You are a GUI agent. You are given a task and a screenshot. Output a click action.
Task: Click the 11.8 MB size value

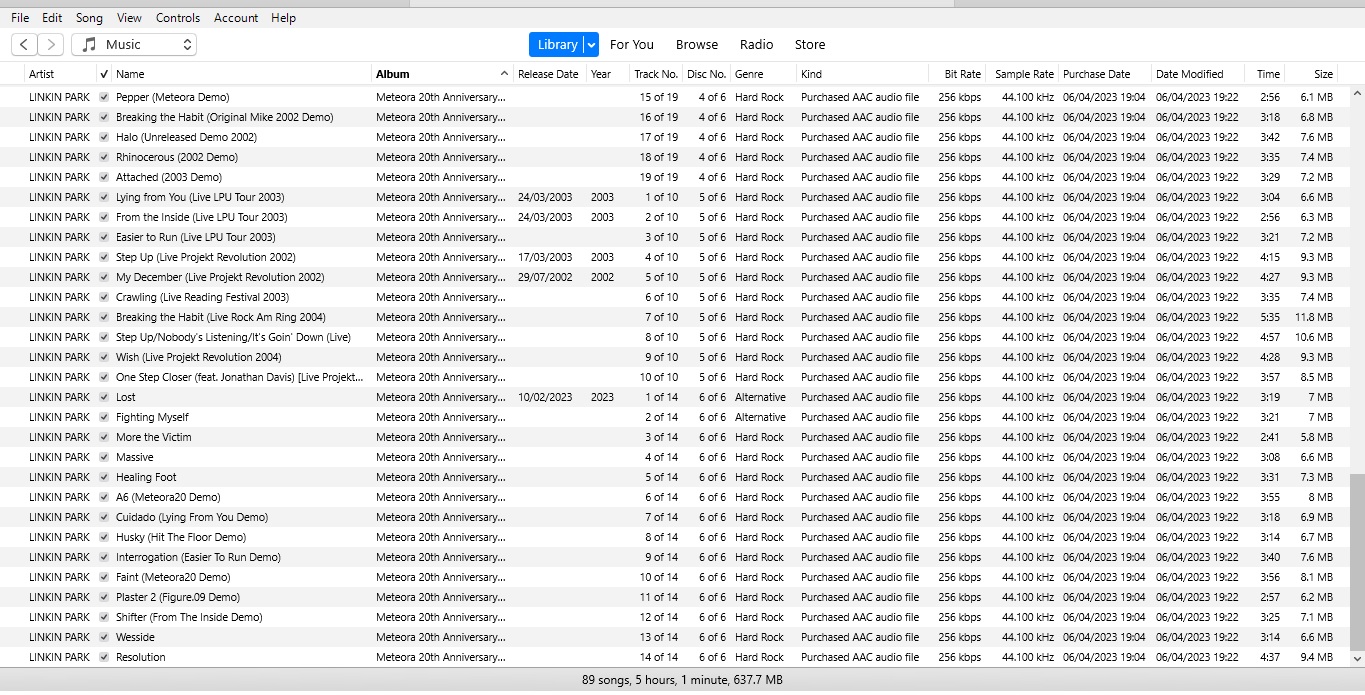(x=1314, y=317)
